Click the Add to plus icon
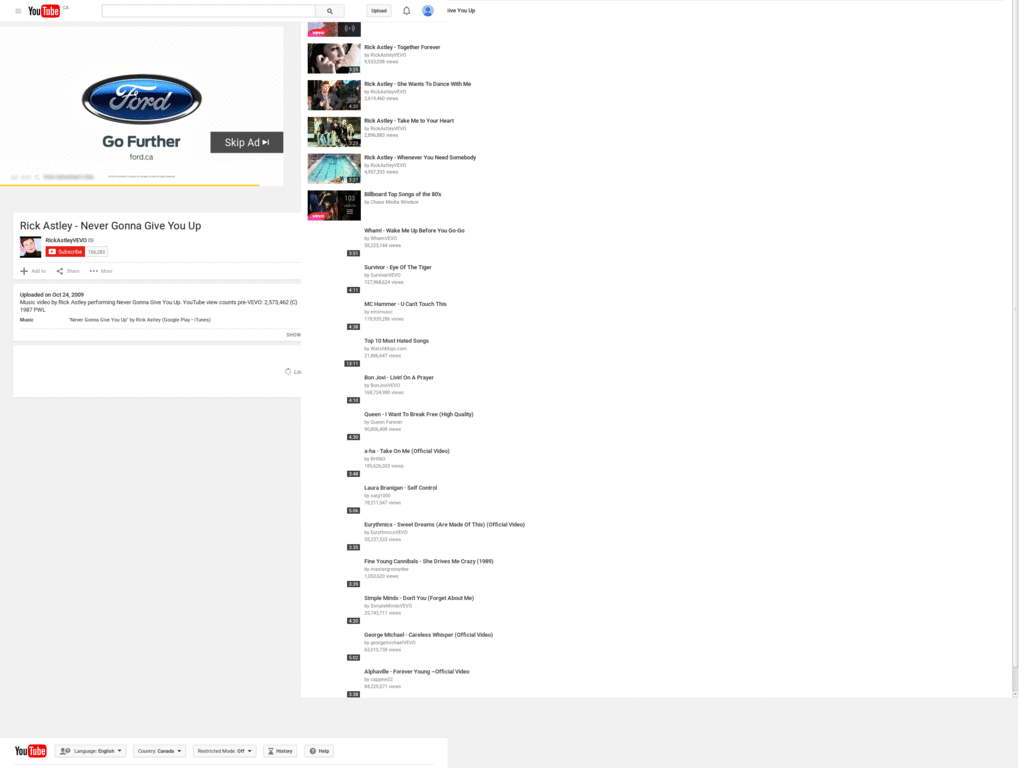 24,271
